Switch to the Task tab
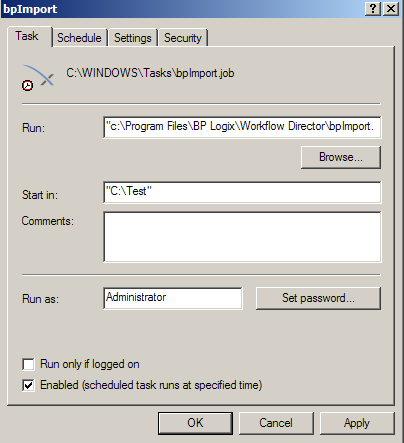404x443 pixels. click(29, 36)
